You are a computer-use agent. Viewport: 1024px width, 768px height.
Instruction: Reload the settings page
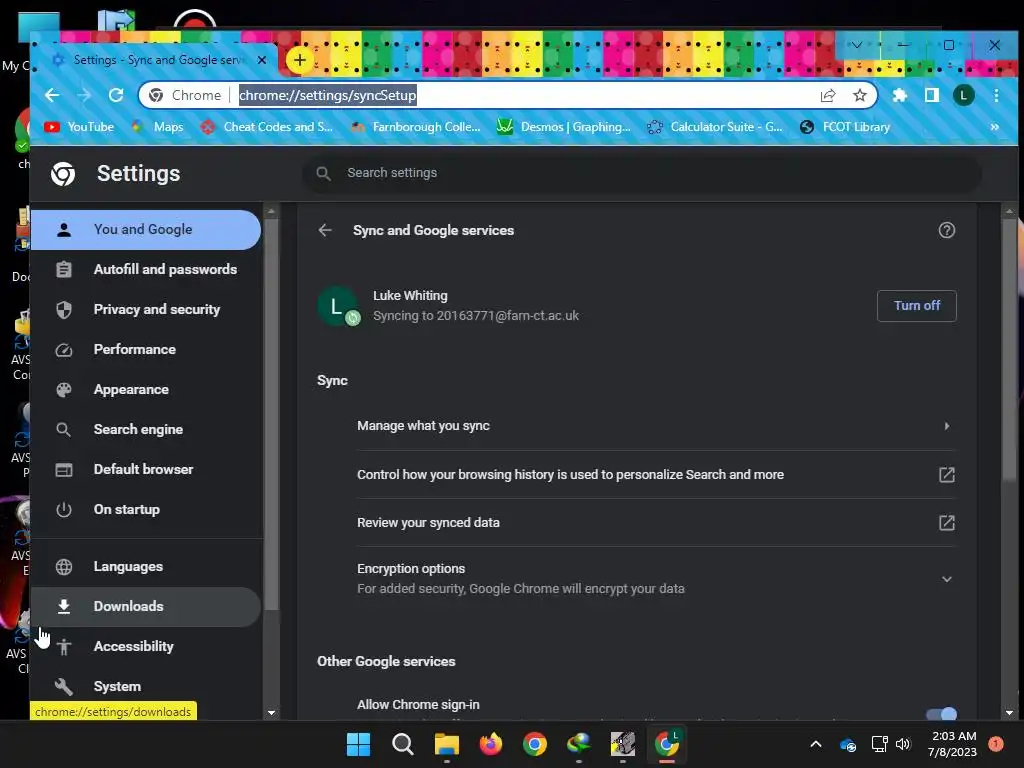pyautogui.click(x=116, y=95)
